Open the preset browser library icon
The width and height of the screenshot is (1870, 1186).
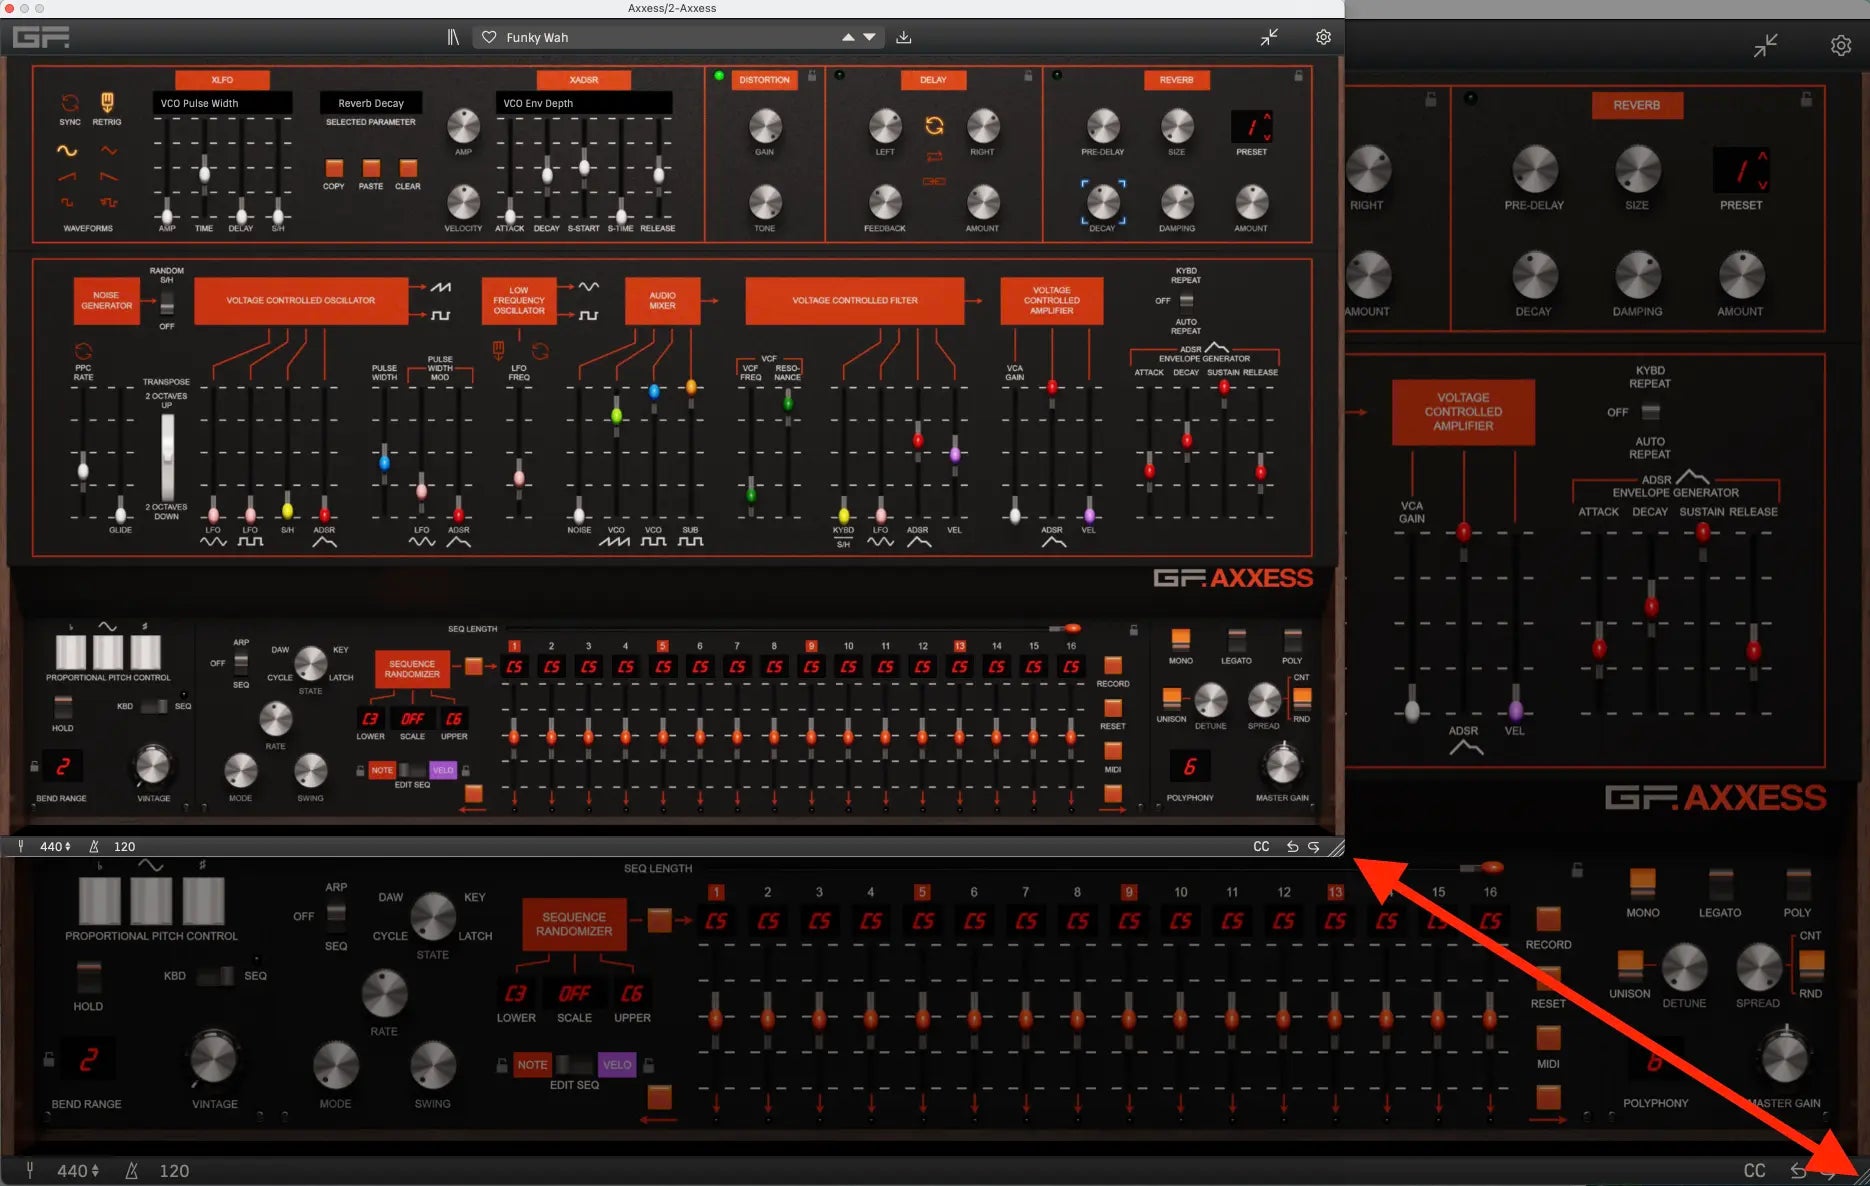coord(453,37)
